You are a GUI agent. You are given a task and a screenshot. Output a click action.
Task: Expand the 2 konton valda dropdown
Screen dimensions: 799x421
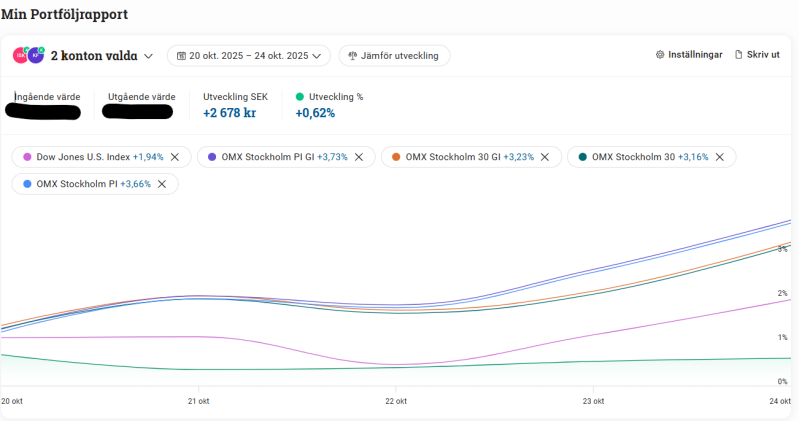(x=148, y=56)
